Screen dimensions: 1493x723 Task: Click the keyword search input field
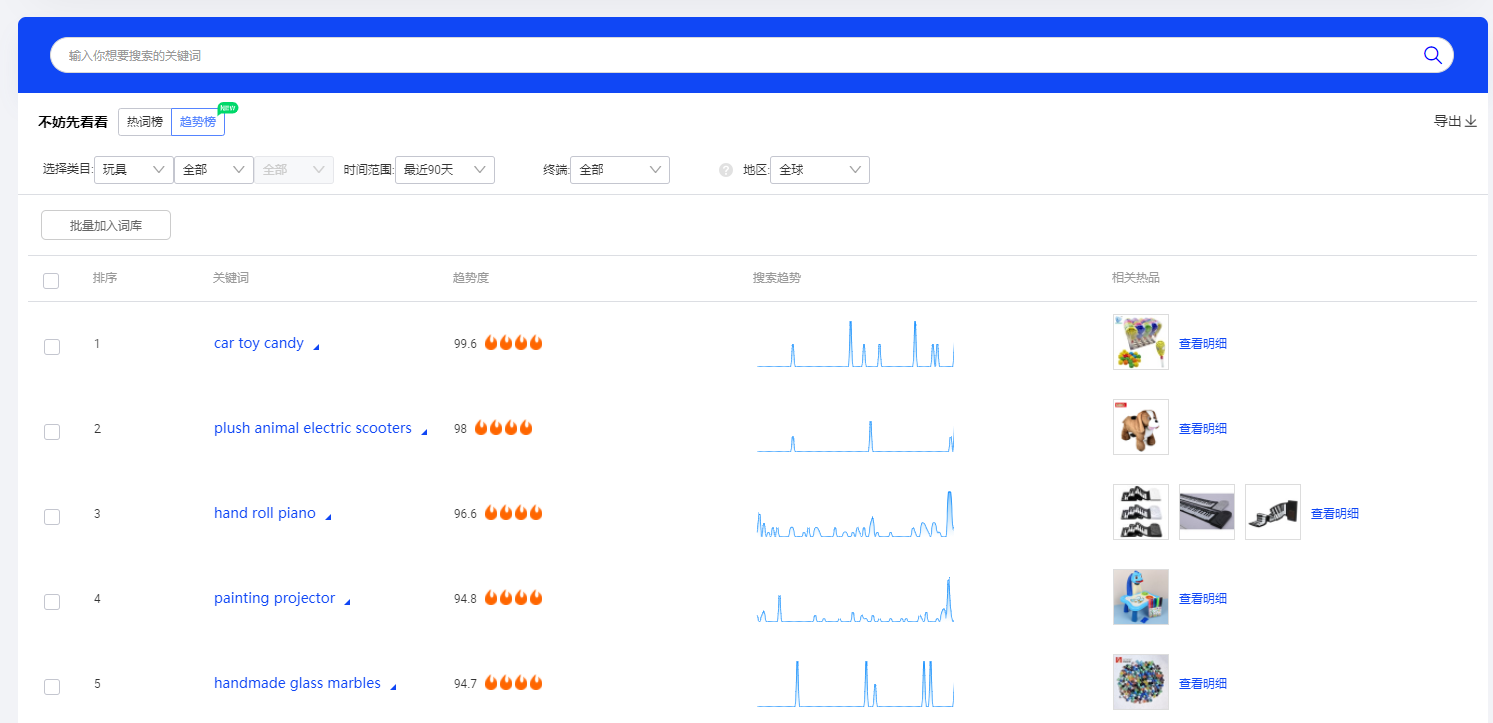[700, 55]
